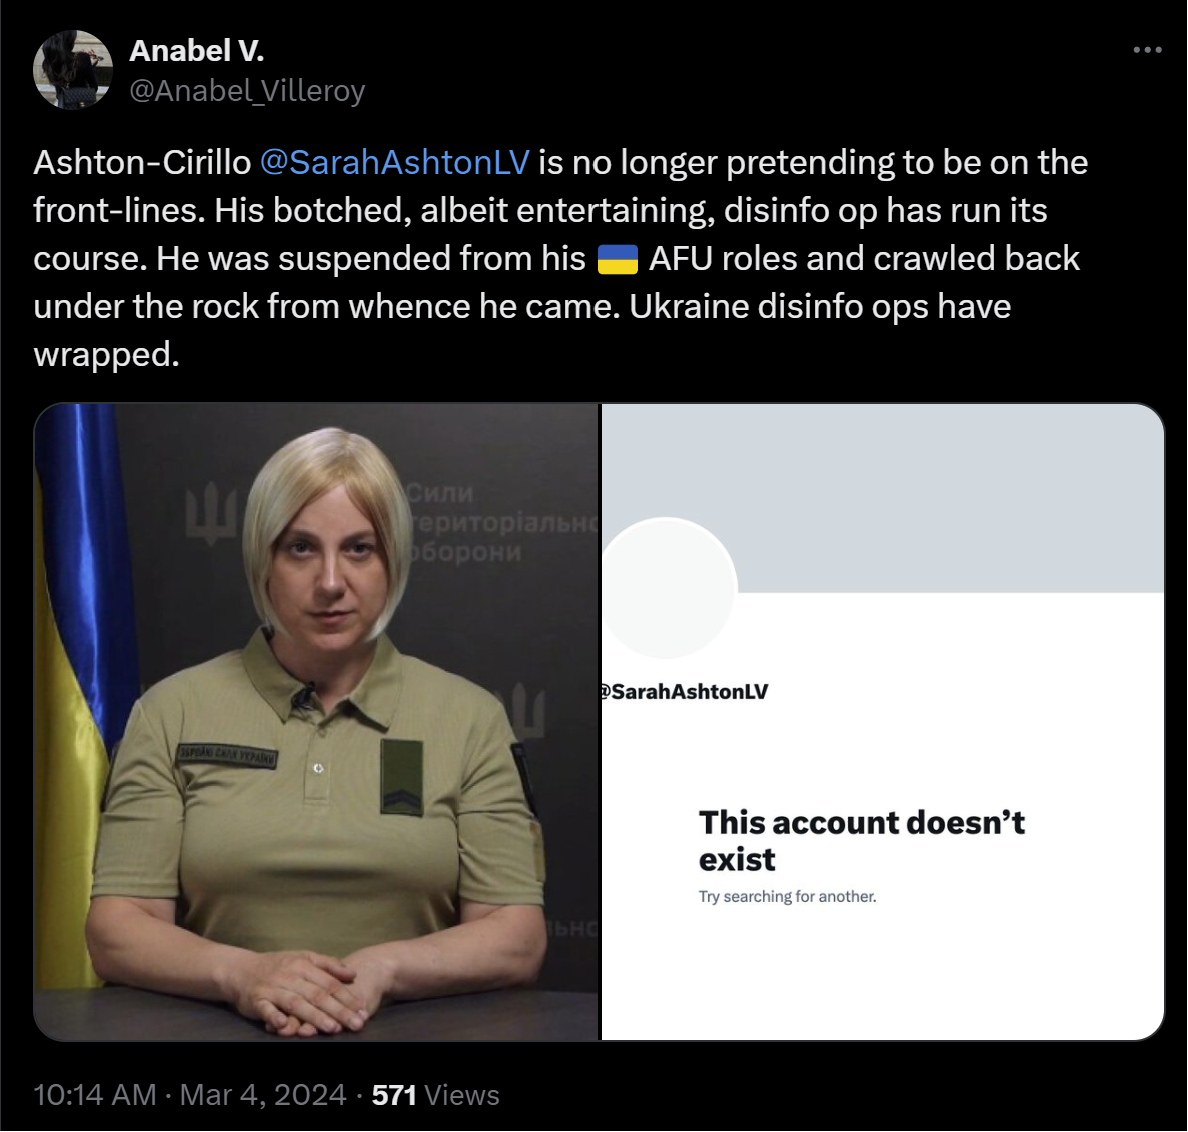This screenshot has width=1188, height=1132.
Task: Open the right 'account doesn't exist' image
Action: [x=883, y=722]
